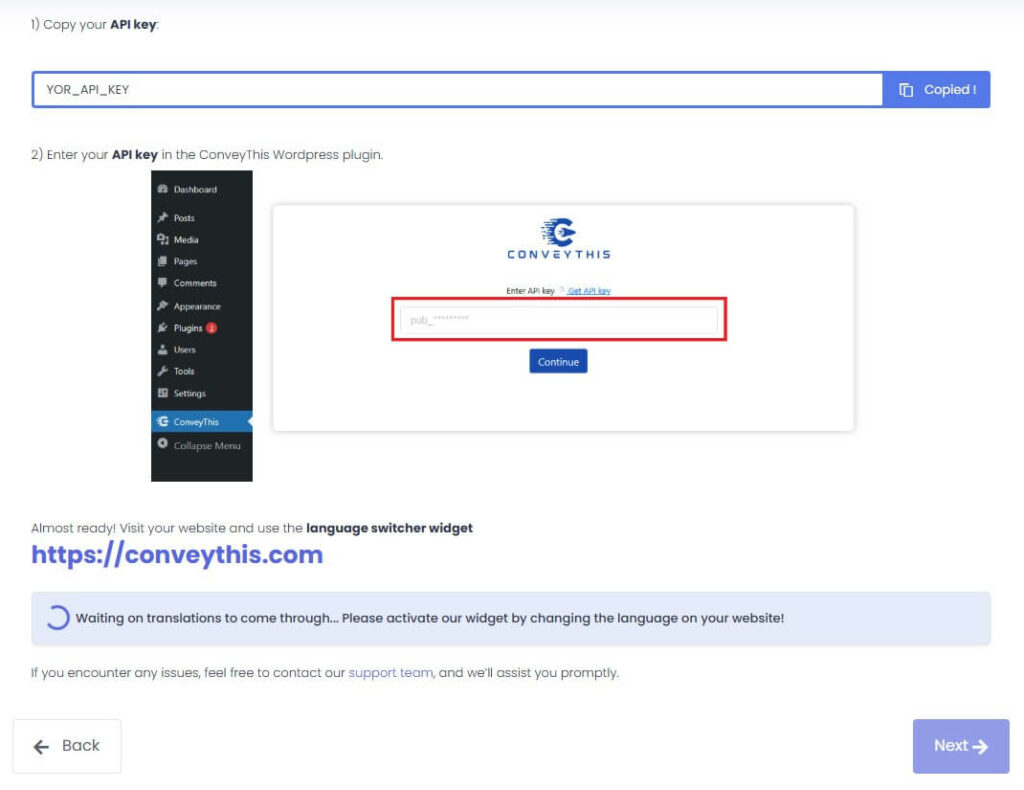Click the YOR_API_KEY input field
The width and height of the screenshot is (1024, 790).
click(457, 90)
